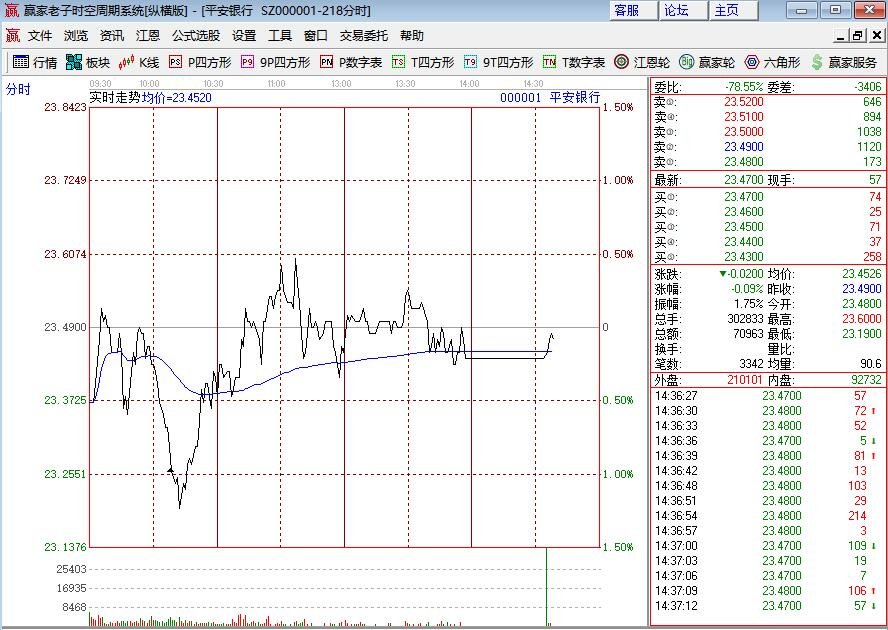Click the 客服 button in title bar
Screen dimensions: 888x630
tap(633, 10)
